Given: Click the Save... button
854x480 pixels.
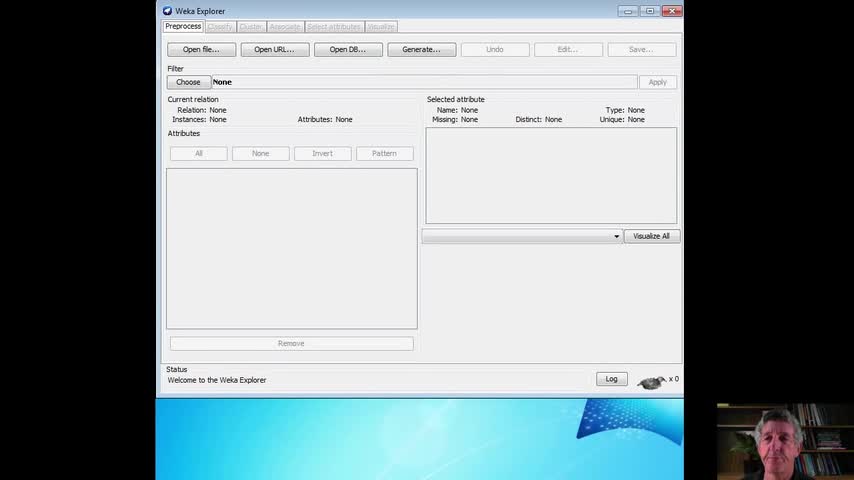Looking at the screenshot, I should tap(642, 50).
